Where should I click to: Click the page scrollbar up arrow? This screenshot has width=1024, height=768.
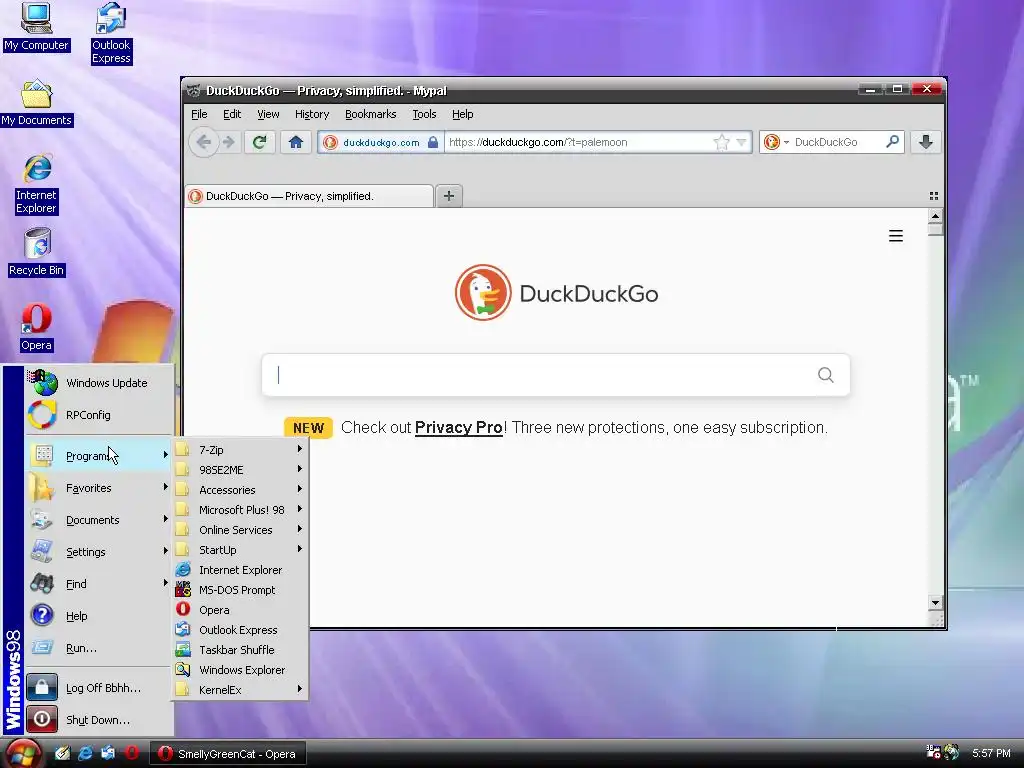[935, 216]
